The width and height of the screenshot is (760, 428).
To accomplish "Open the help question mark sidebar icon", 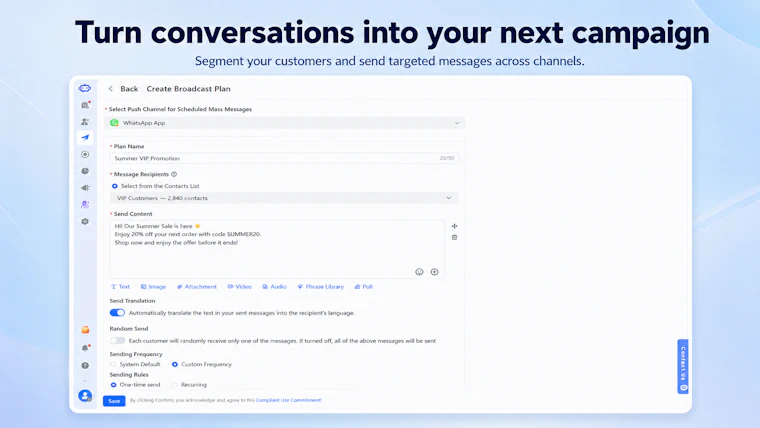I will pyautogui.click(x=85, y=365).
